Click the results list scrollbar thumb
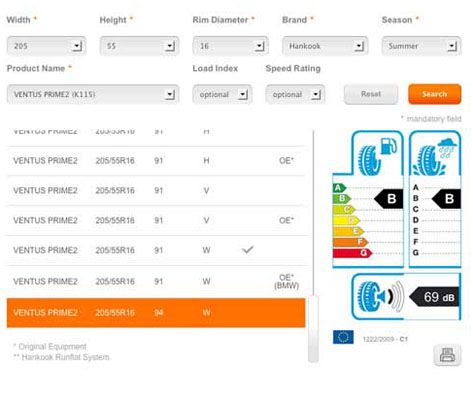Image resolution: width=473 pixels, height=400 pixels. (313, 328)
